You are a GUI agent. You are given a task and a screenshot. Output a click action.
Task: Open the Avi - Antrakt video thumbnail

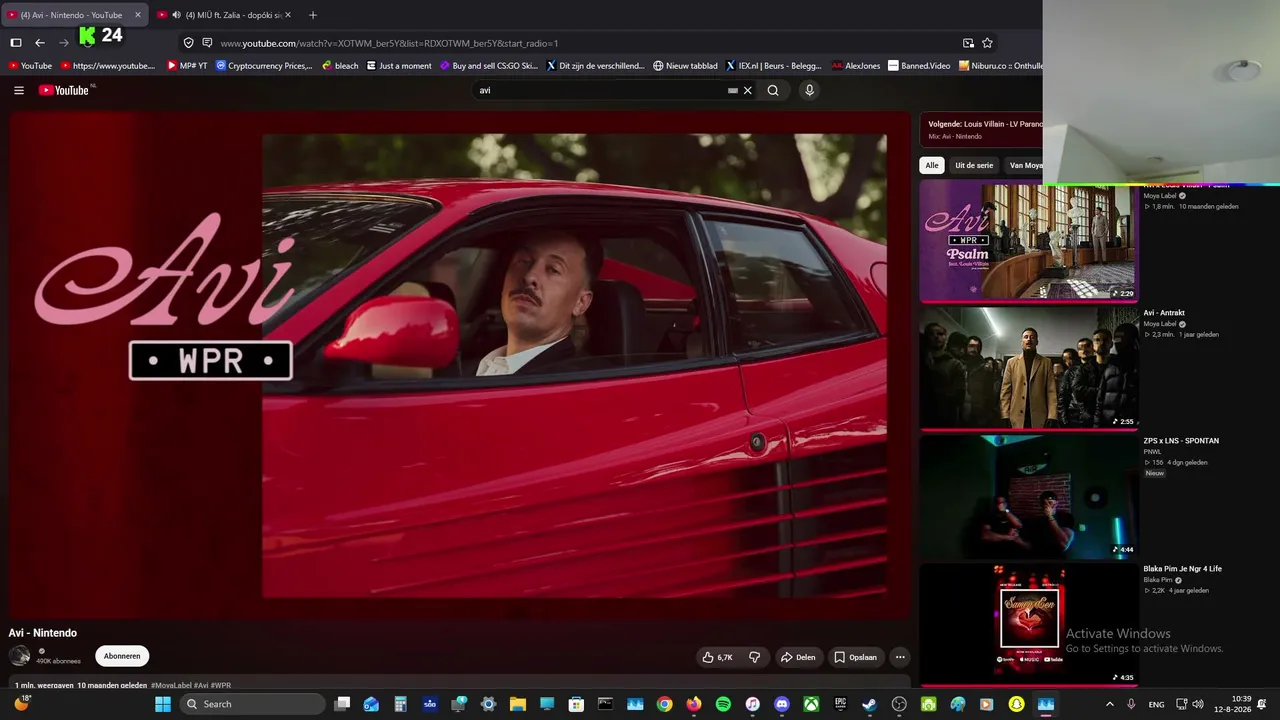click(x=1028, y=368)
